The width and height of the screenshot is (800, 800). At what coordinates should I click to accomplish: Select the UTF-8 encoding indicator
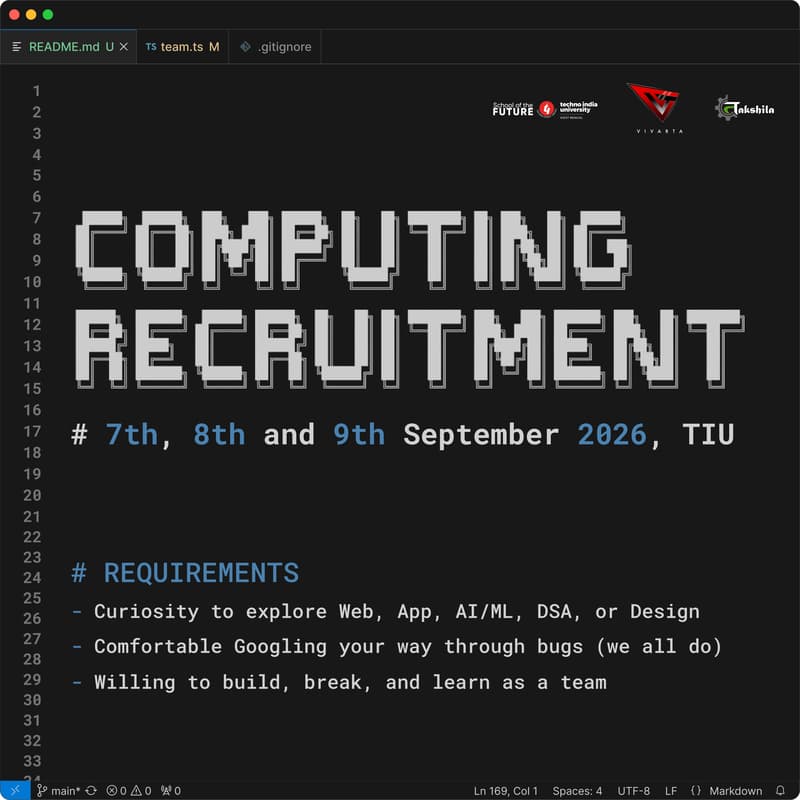pyautogui.click(x=634, y=791)
